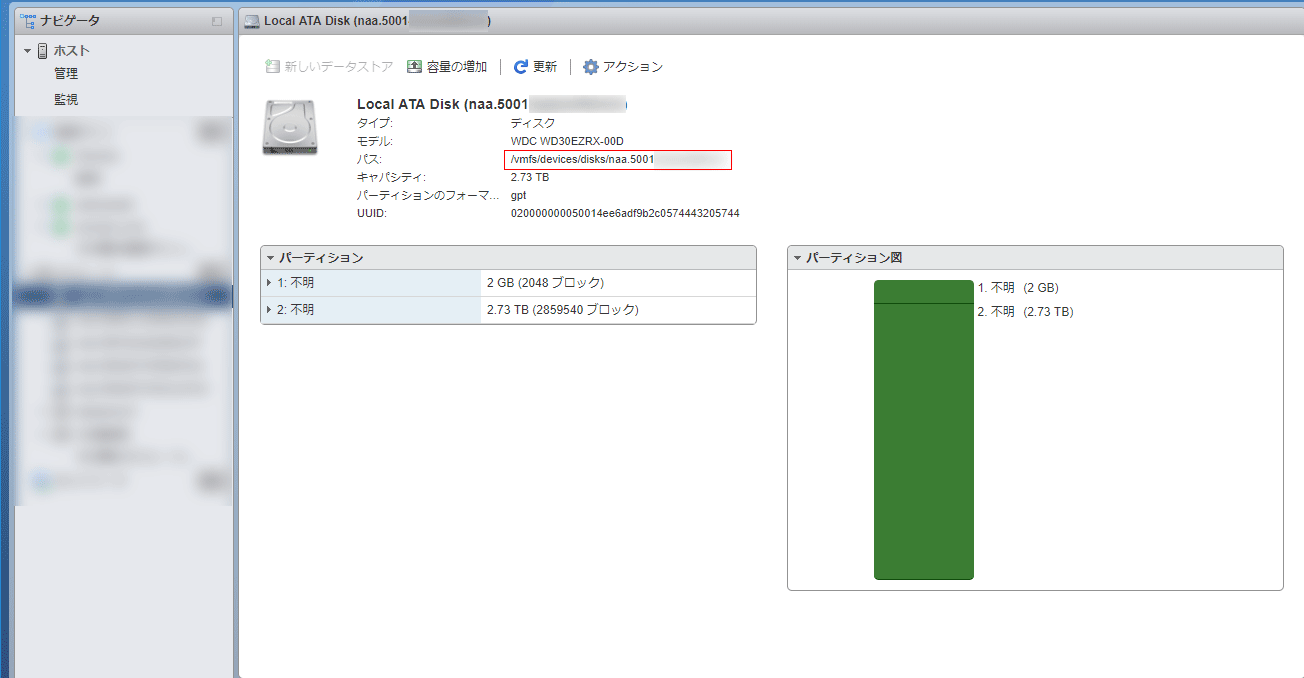Collapse the パーティション図 panel header
1304x678 pixels.
pyautogui.click(x=797, y=258)
